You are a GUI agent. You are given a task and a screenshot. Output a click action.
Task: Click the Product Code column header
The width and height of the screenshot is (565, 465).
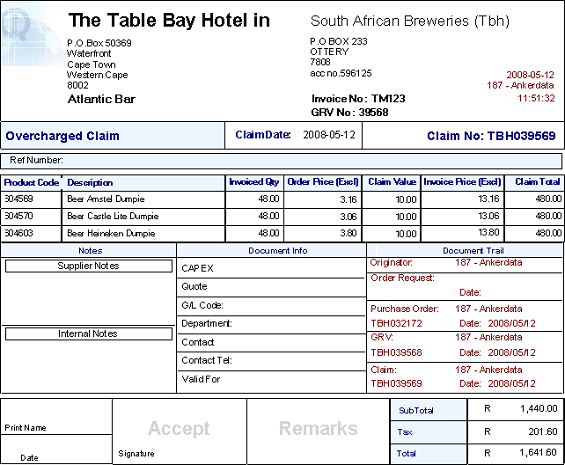31,183
